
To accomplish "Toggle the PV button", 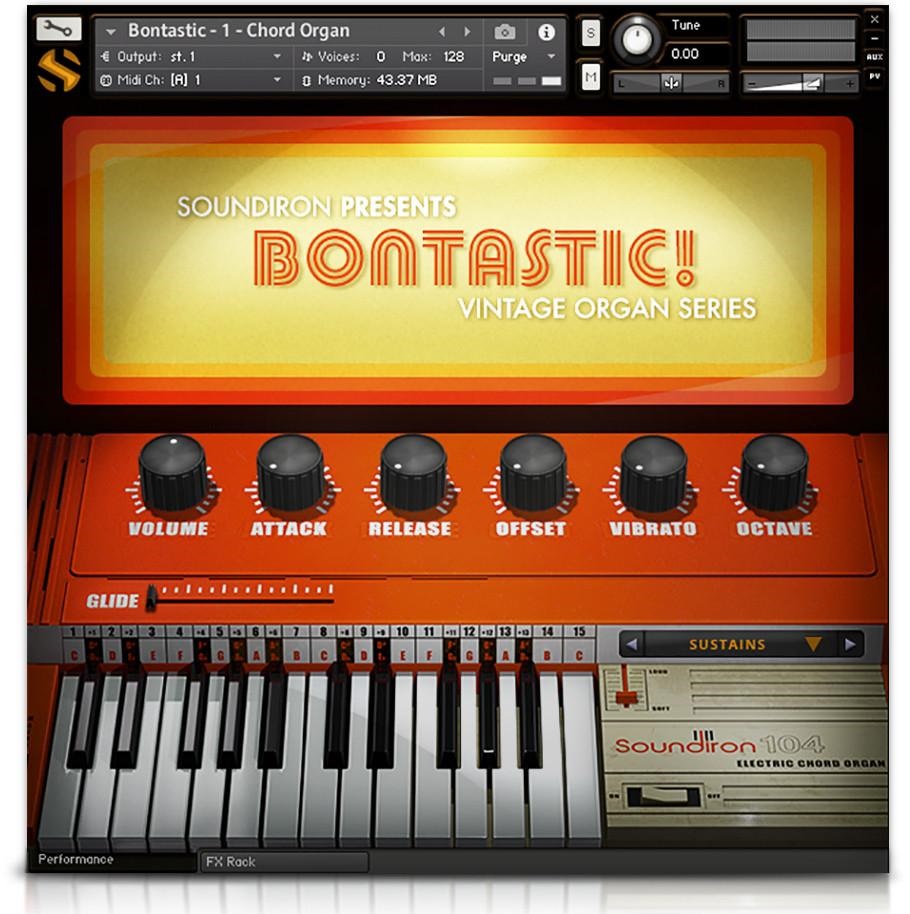I will click(874, 76).
